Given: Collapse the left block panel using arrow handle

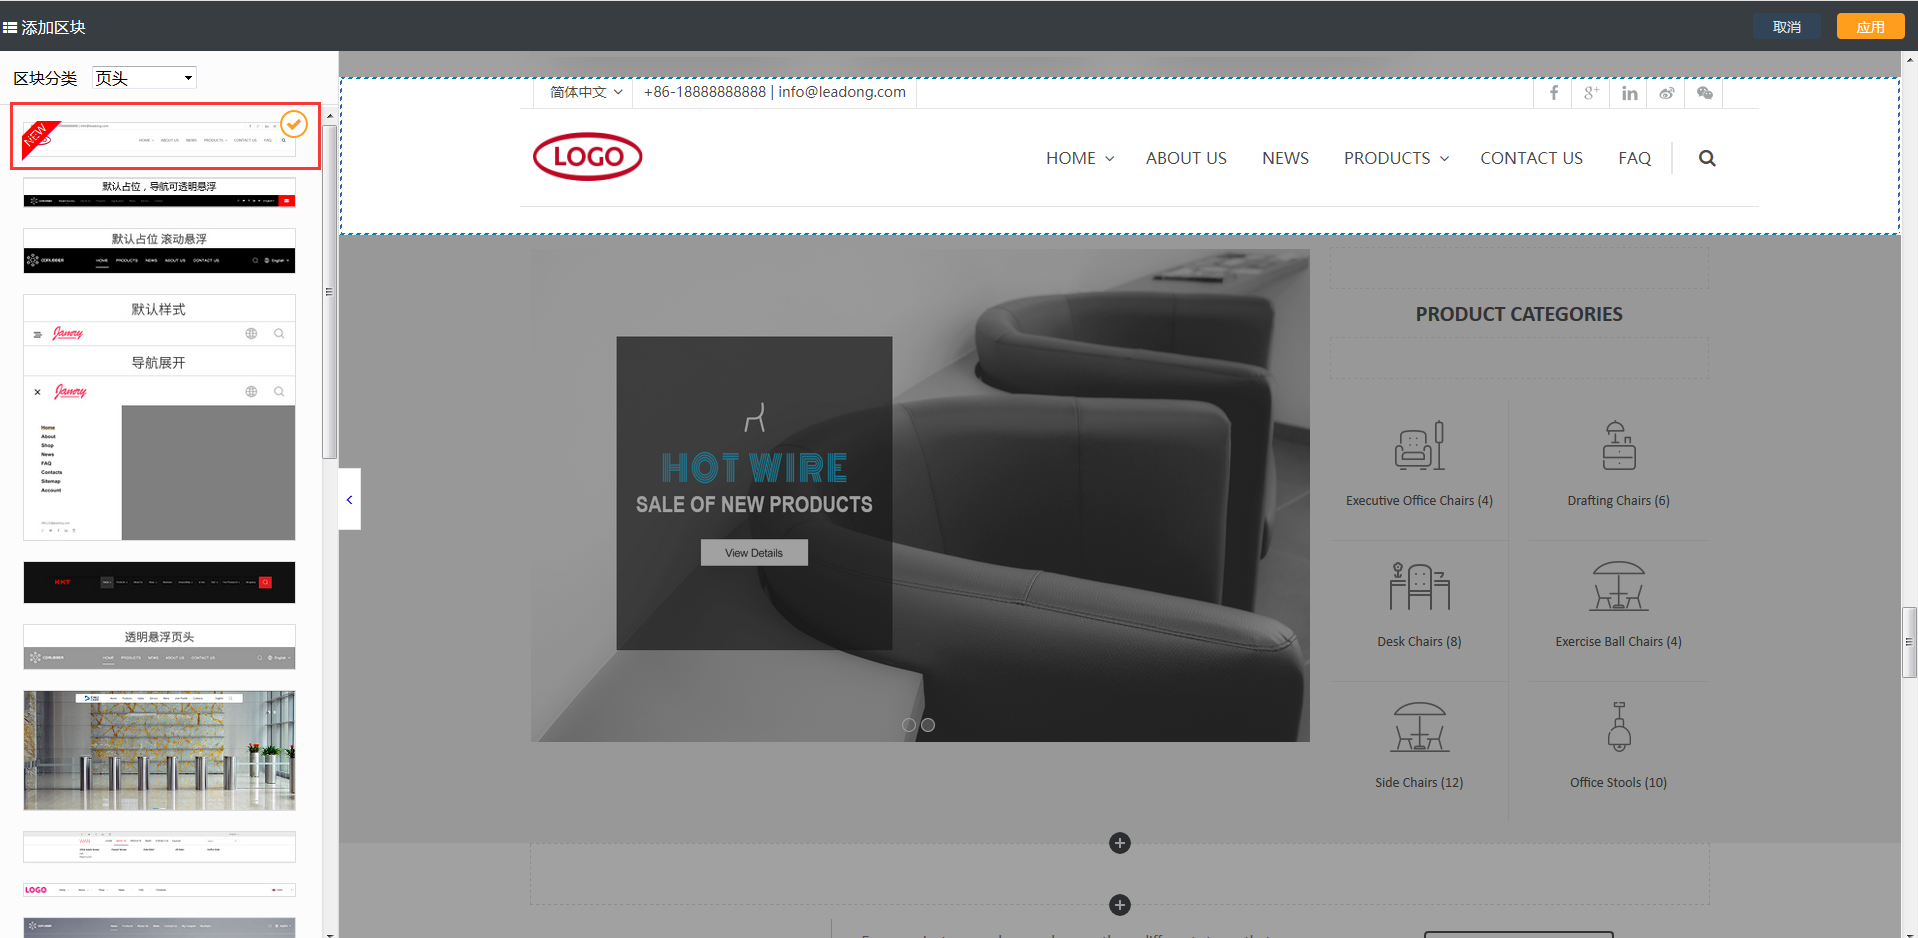Looking at the screenshot, I should [349, 499].
